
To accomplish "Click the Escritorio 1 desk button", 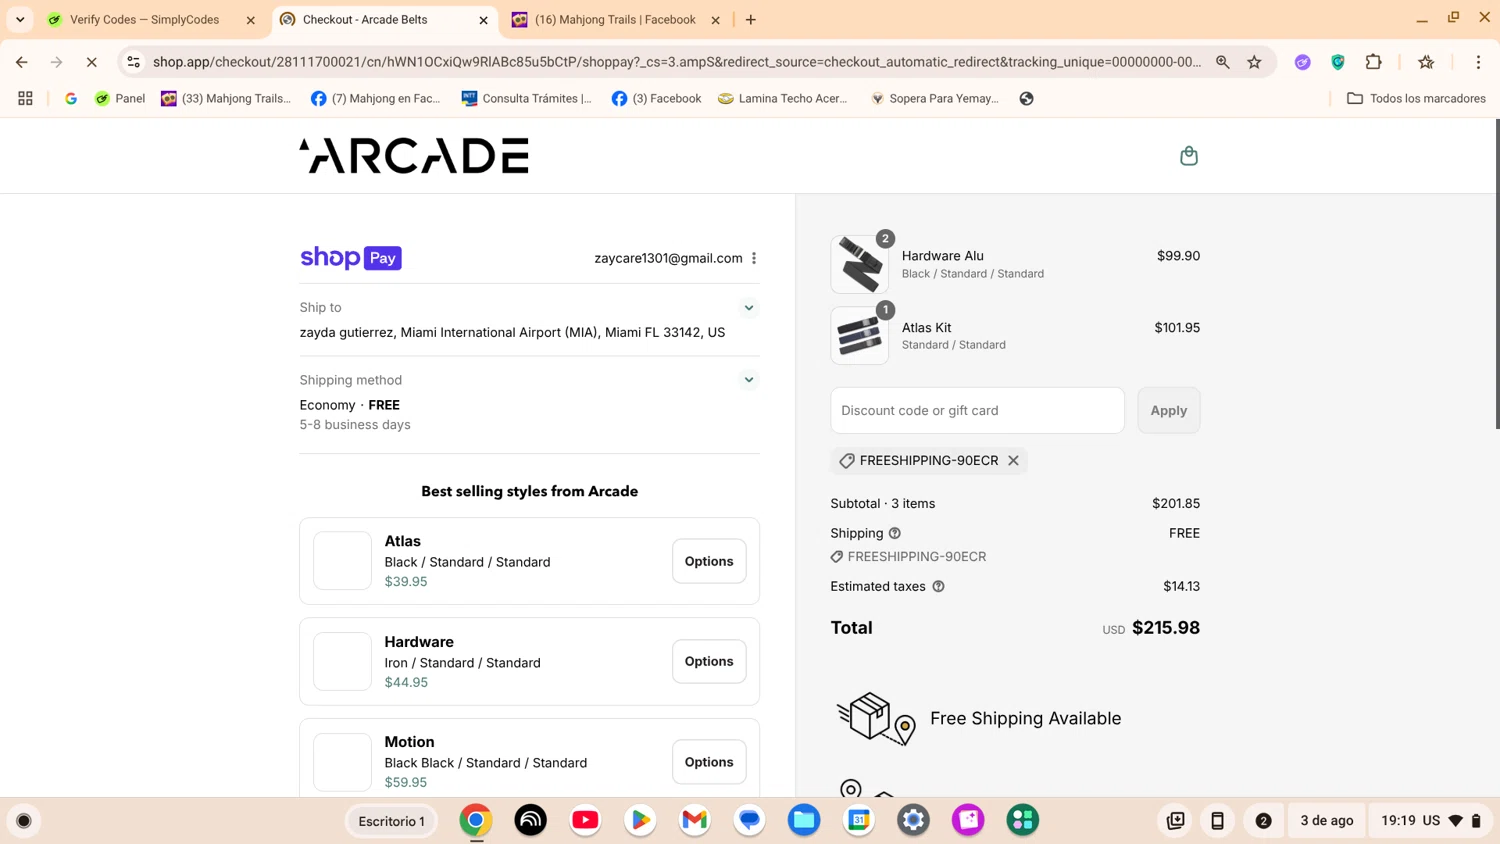I will 392,821.
